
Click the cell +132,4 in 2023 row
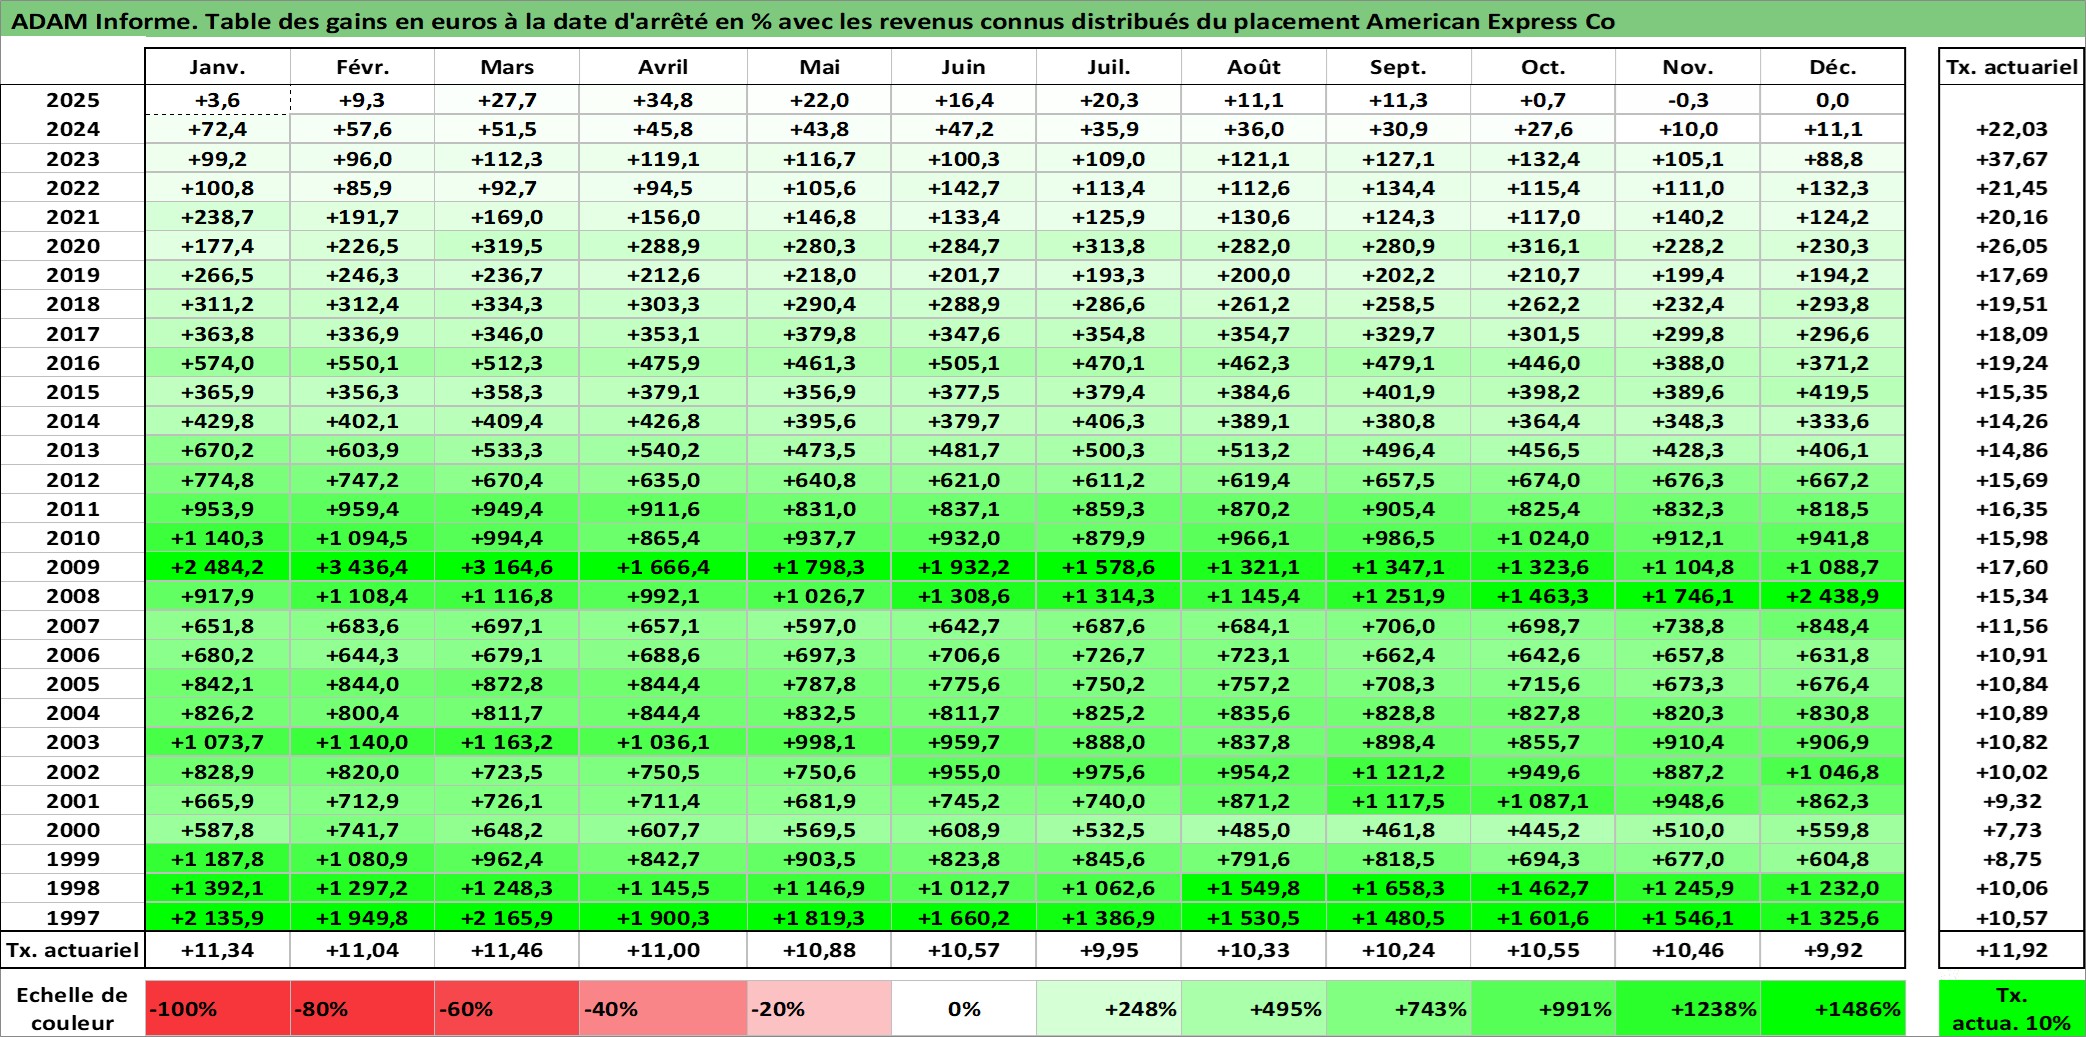pyautogui.click(x=1543, y=159)
